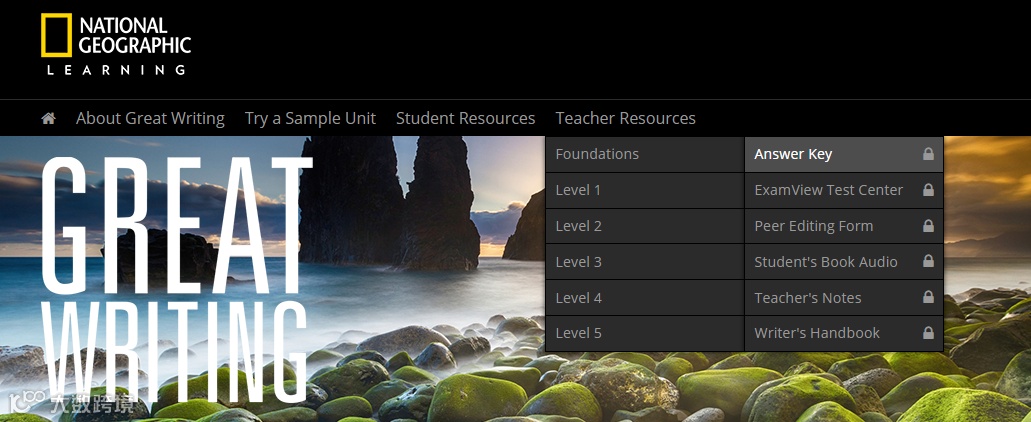The width and height of the screenshot is (1031, 422).
Task: Open the Answer Key resource
Action: click(x=844, y=154)
